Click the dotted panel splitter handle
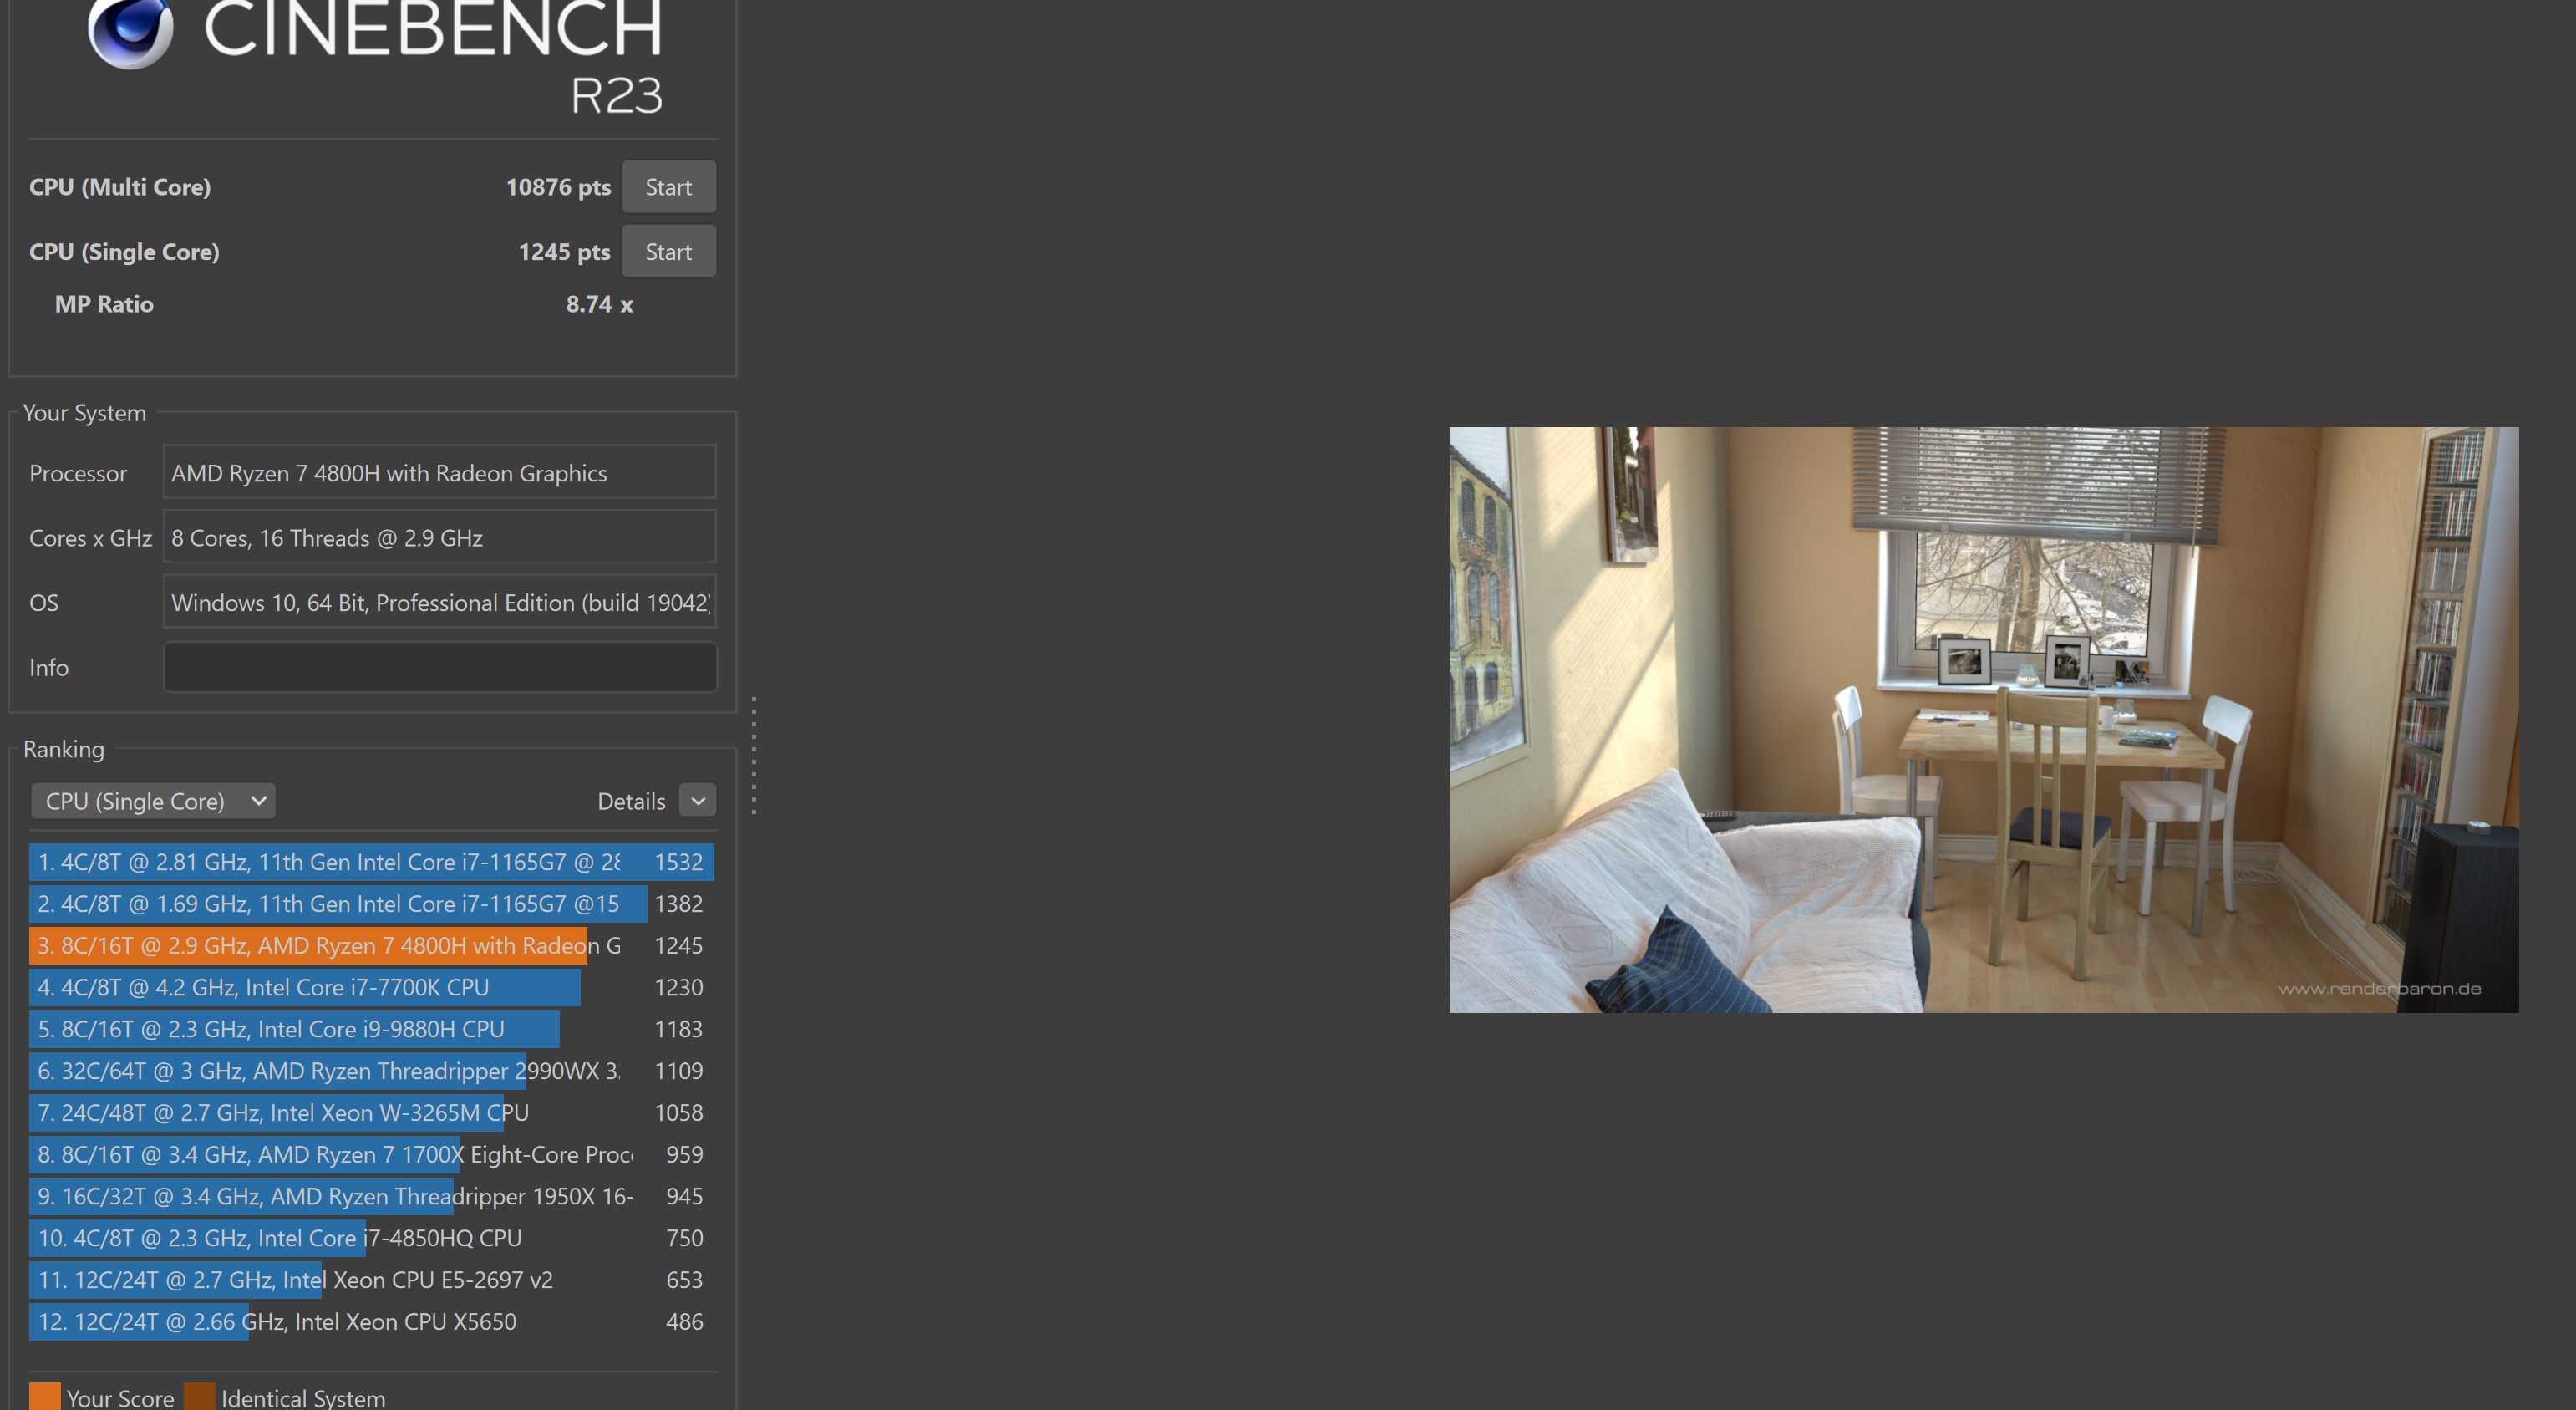The width and height of the screenshot is (2576, 1410). pos(754,755)
